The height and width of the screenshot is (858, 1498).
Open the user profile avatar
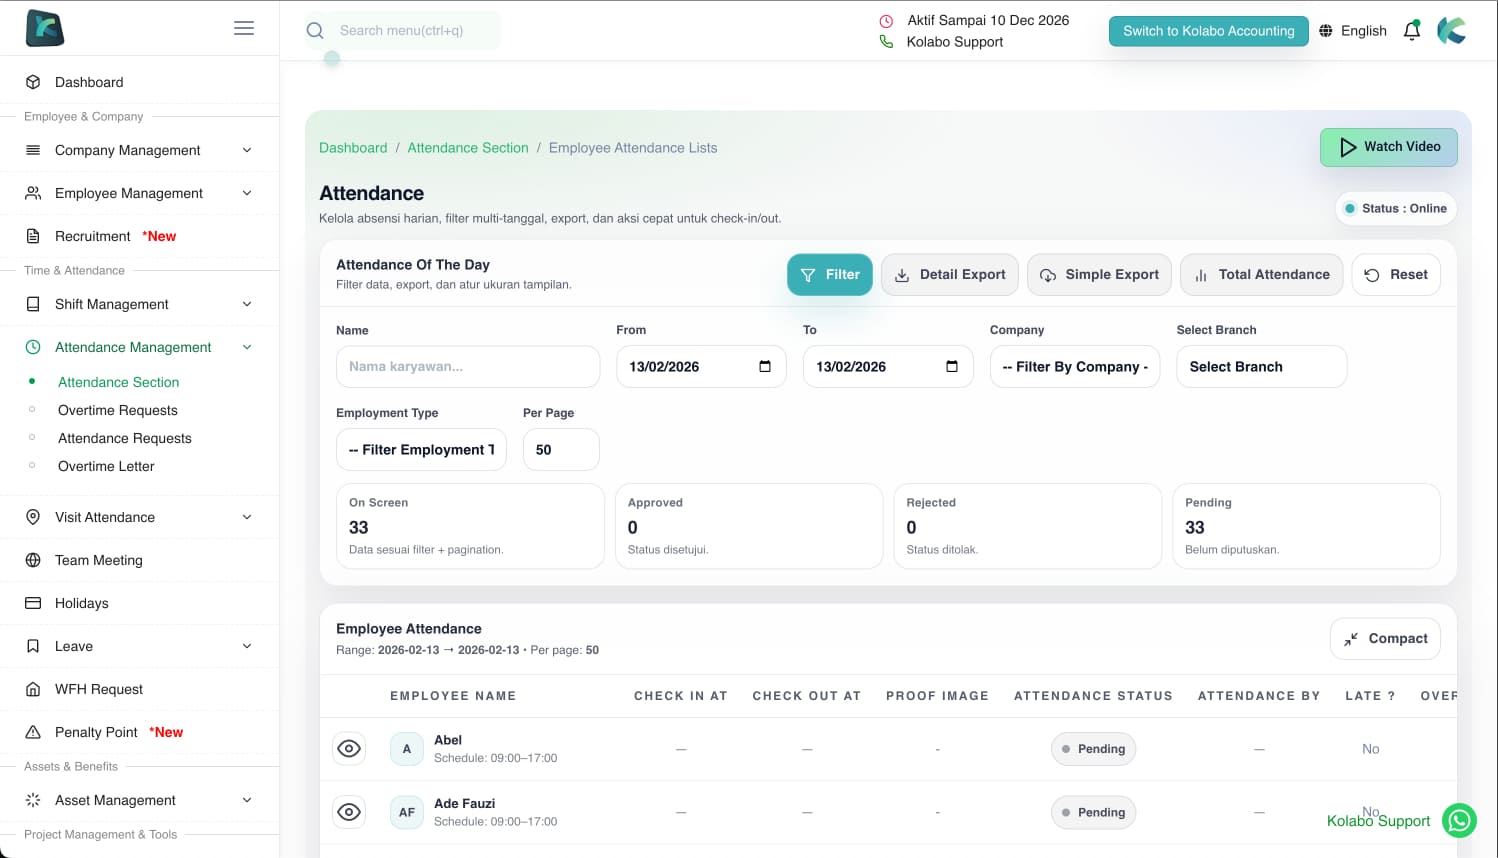pos(1452,31)
